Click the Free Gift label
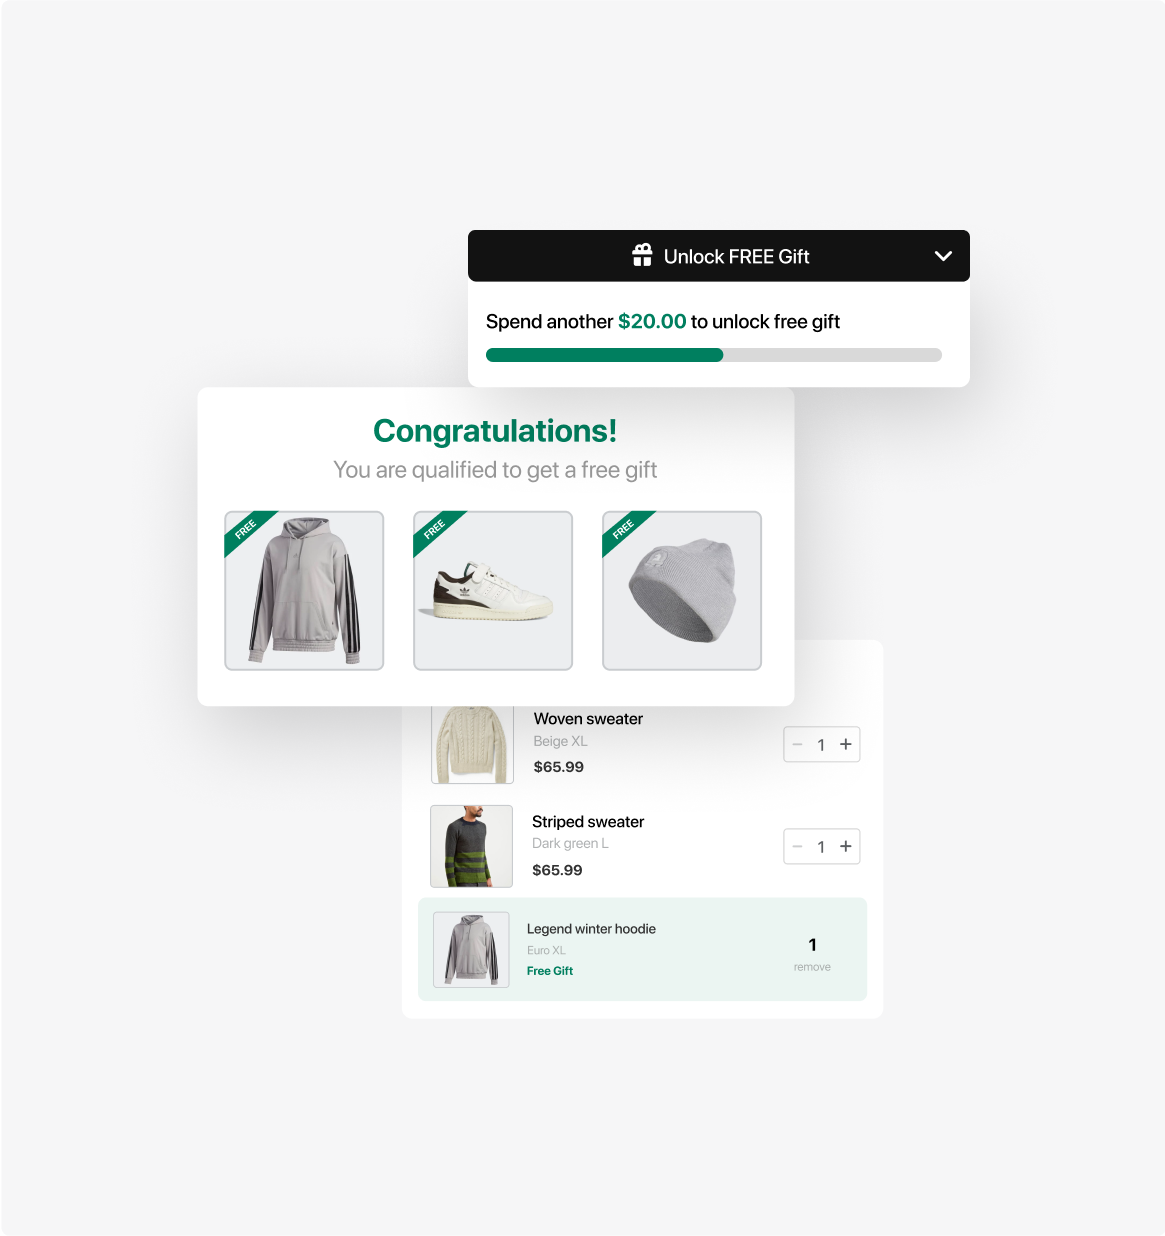This screenshot has height=1236, width=1165. 550,971
